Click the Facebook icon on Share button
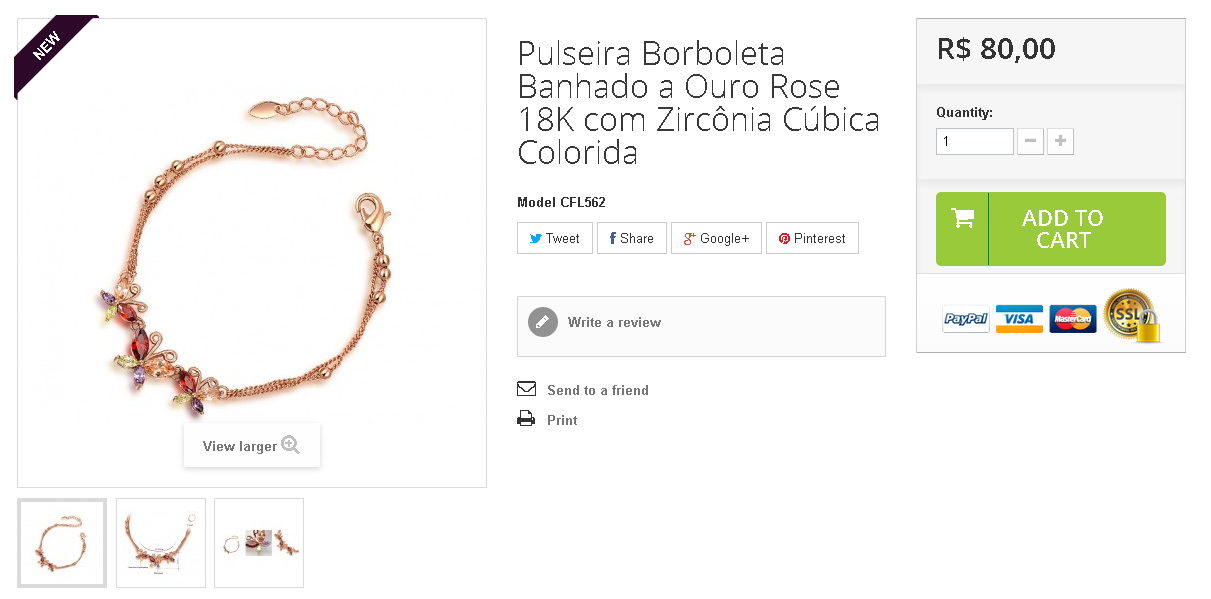The image size is (1211, 599). tap(612, 239)
